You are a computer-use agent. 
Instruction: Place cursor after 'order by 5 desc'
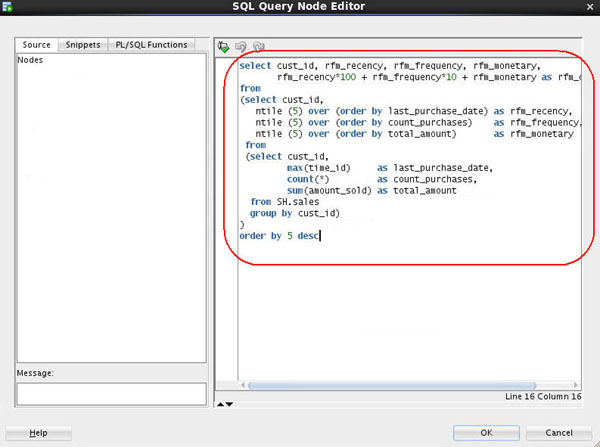click(x=320, y=236)
